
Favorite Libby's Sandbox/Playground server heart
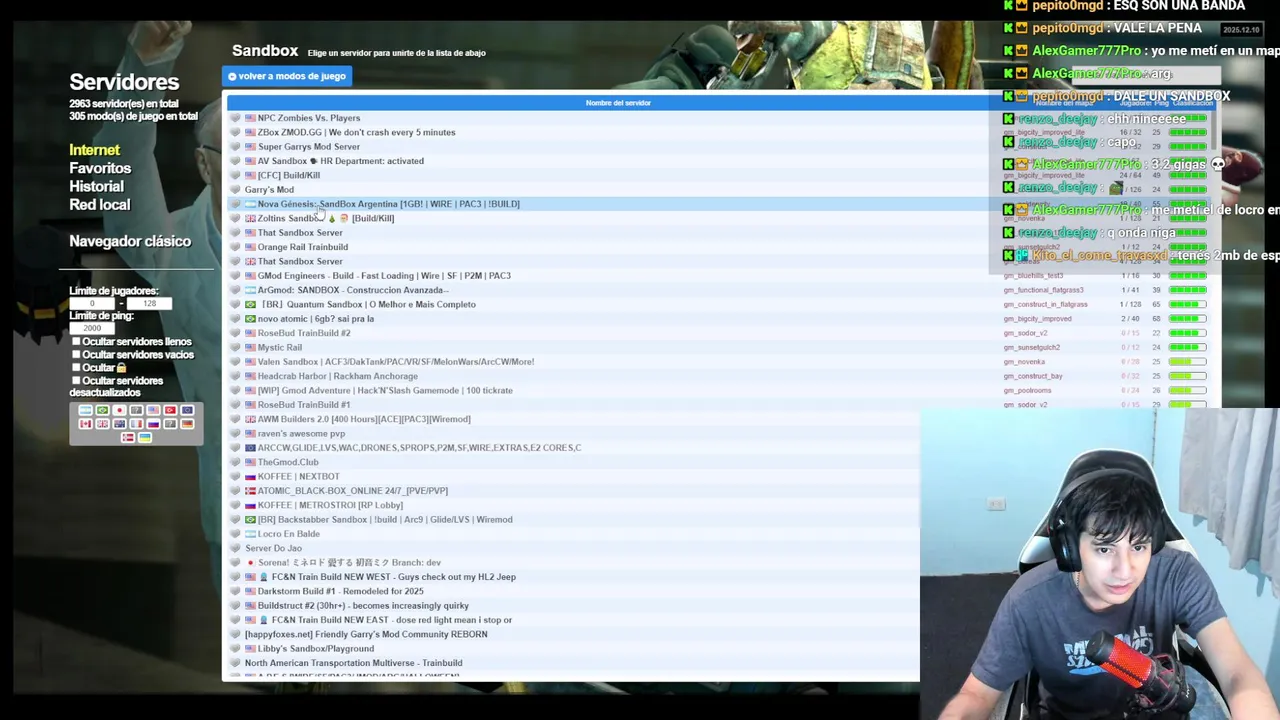[x=236, y=649]
